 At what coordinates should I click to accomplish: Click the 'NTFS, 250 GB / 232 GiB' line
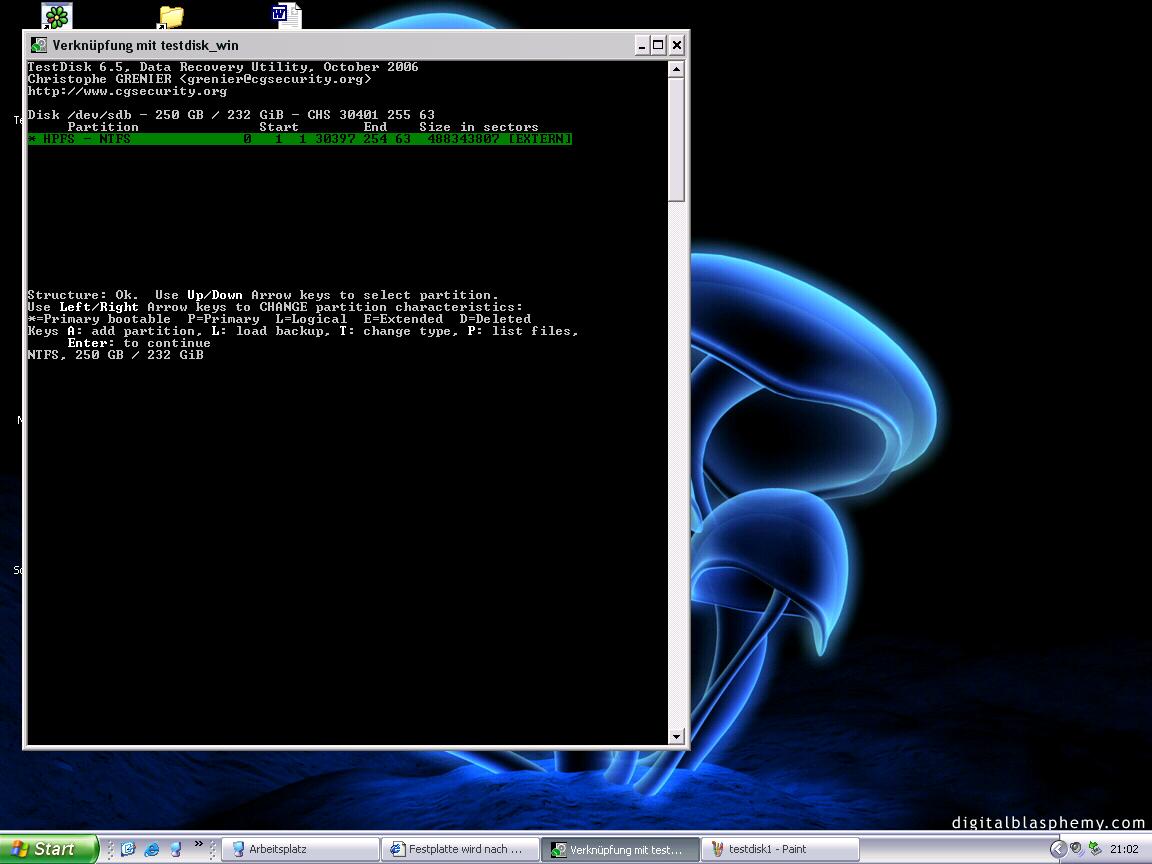click(115, 355)
